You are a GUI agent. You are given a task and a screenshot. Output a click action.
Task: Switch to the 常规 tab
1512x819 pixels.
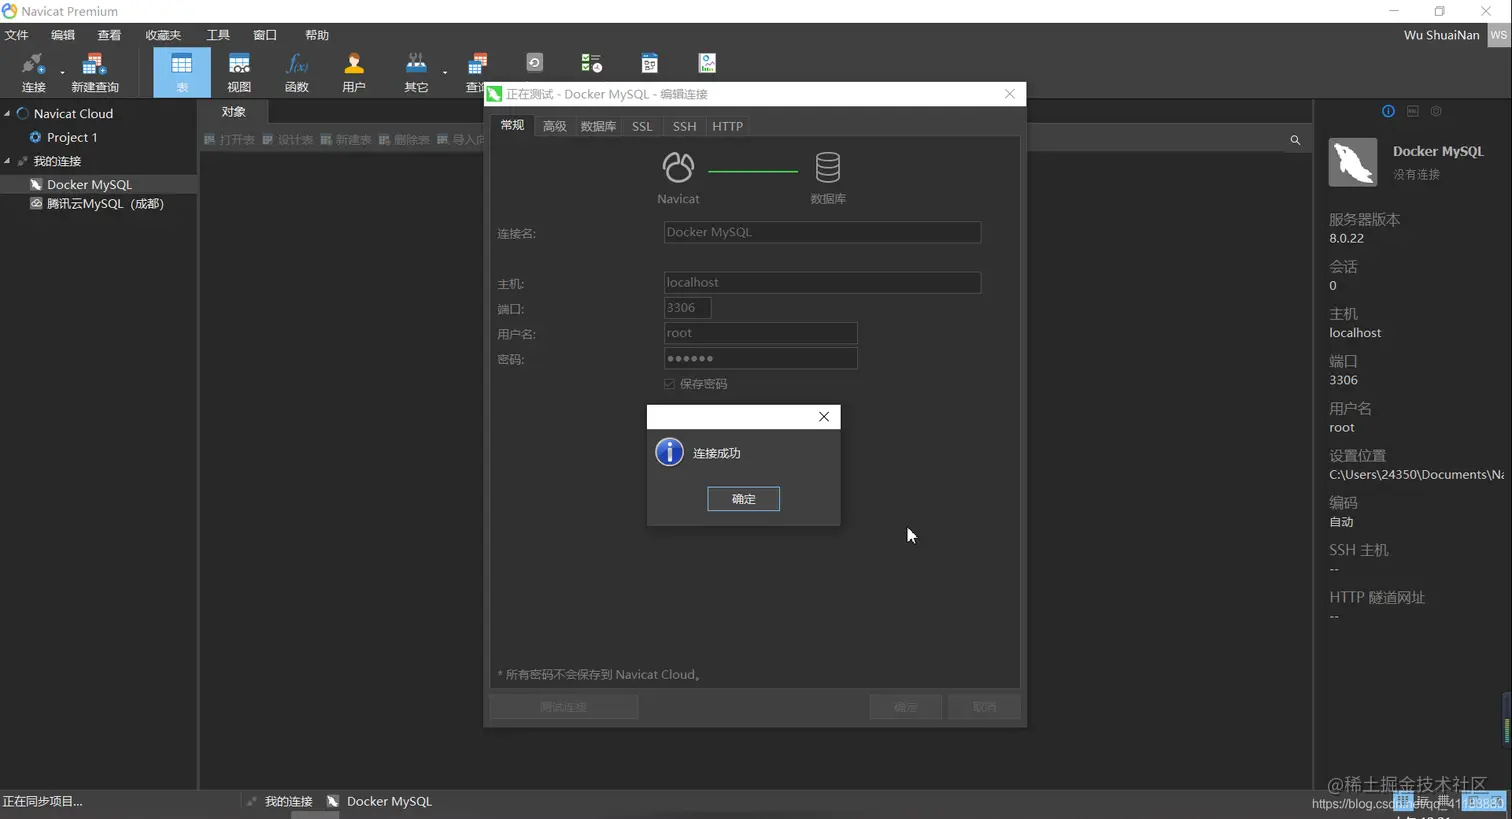coord(512,125)
